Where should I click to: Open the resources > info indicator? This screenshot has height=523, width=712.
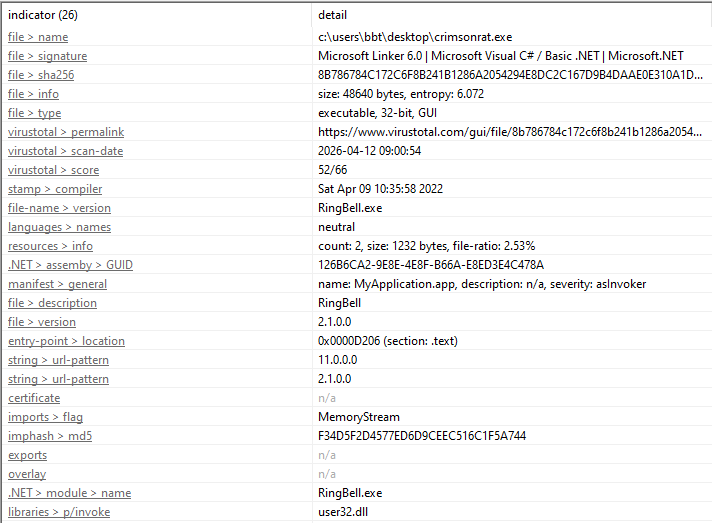50,246
